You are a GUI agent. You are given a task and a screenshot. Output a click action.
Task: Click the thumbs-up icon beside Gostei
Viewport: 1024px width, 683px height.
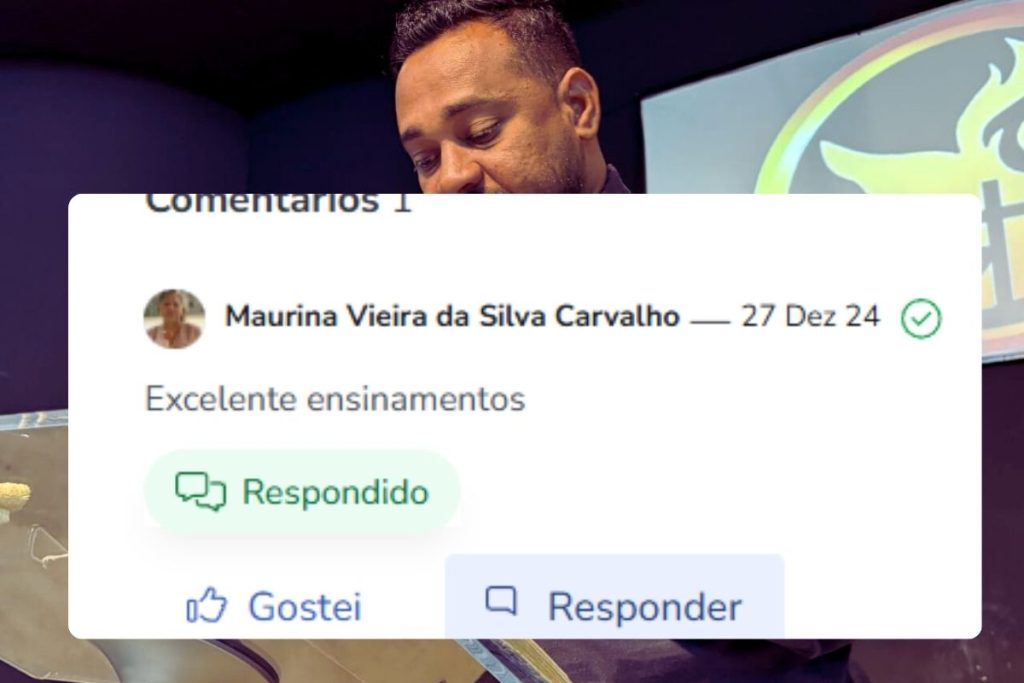[206, 605]
